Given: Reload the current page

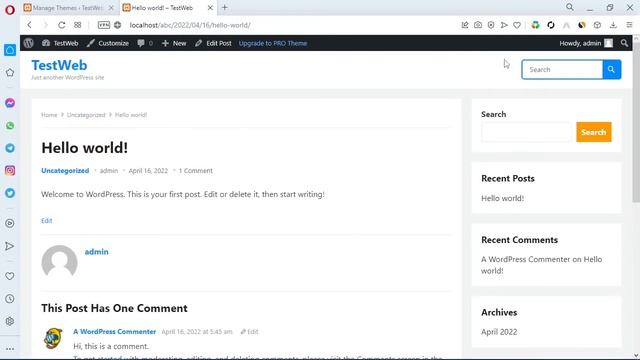Looking at the screenshot, I should click(62, 25).
